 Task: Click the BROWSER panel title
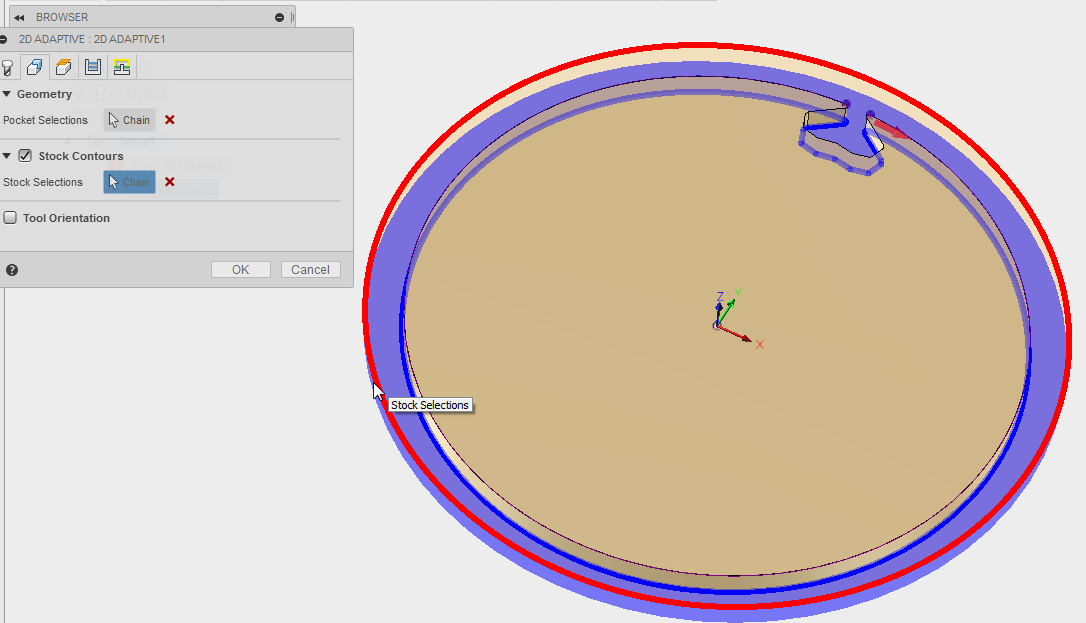click(62, 17)
